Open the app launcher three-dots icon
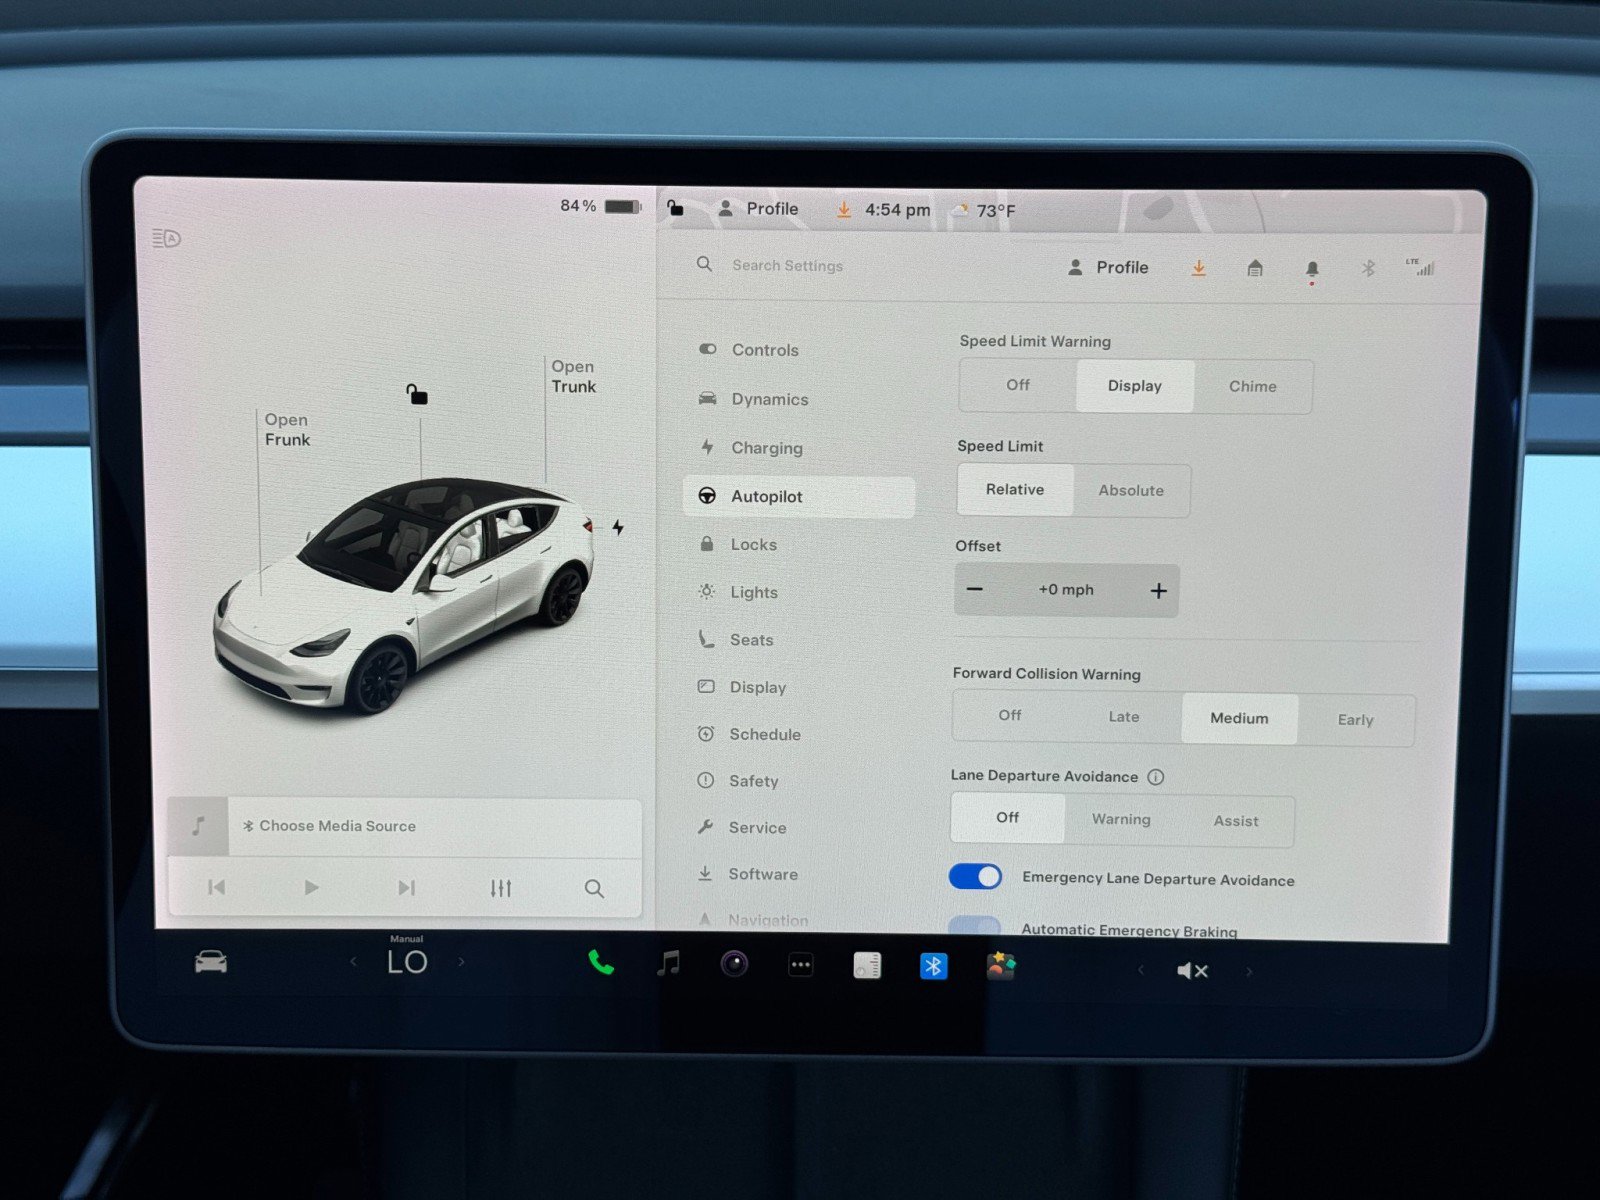 800,964
